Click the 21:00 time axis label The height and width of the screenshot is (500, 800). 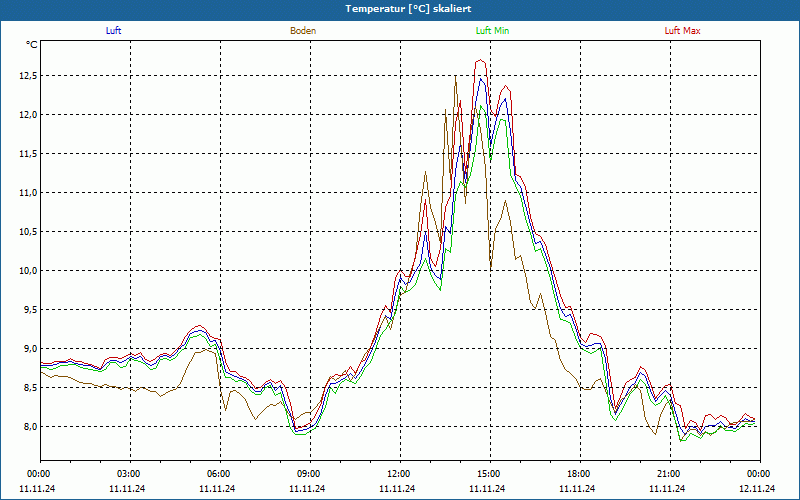tap(667, 474)
